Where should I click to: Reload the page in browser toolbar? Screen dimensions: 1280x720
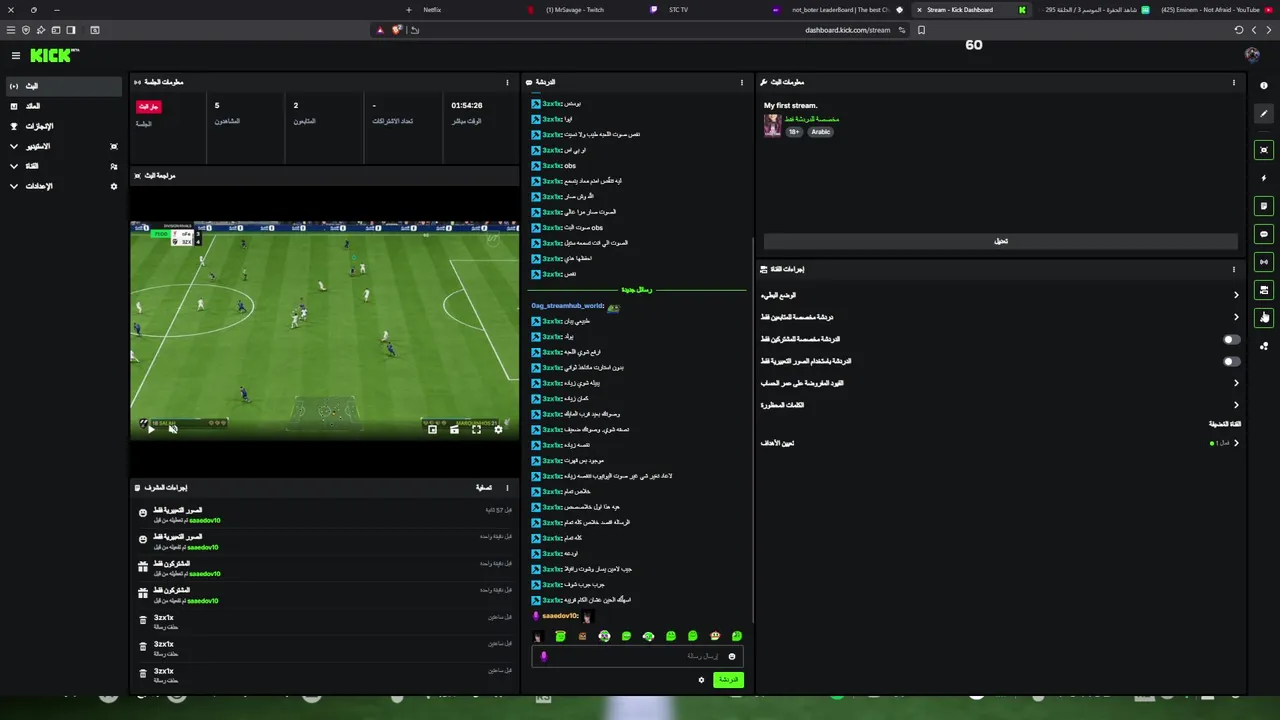click(x=1239, y=30)
